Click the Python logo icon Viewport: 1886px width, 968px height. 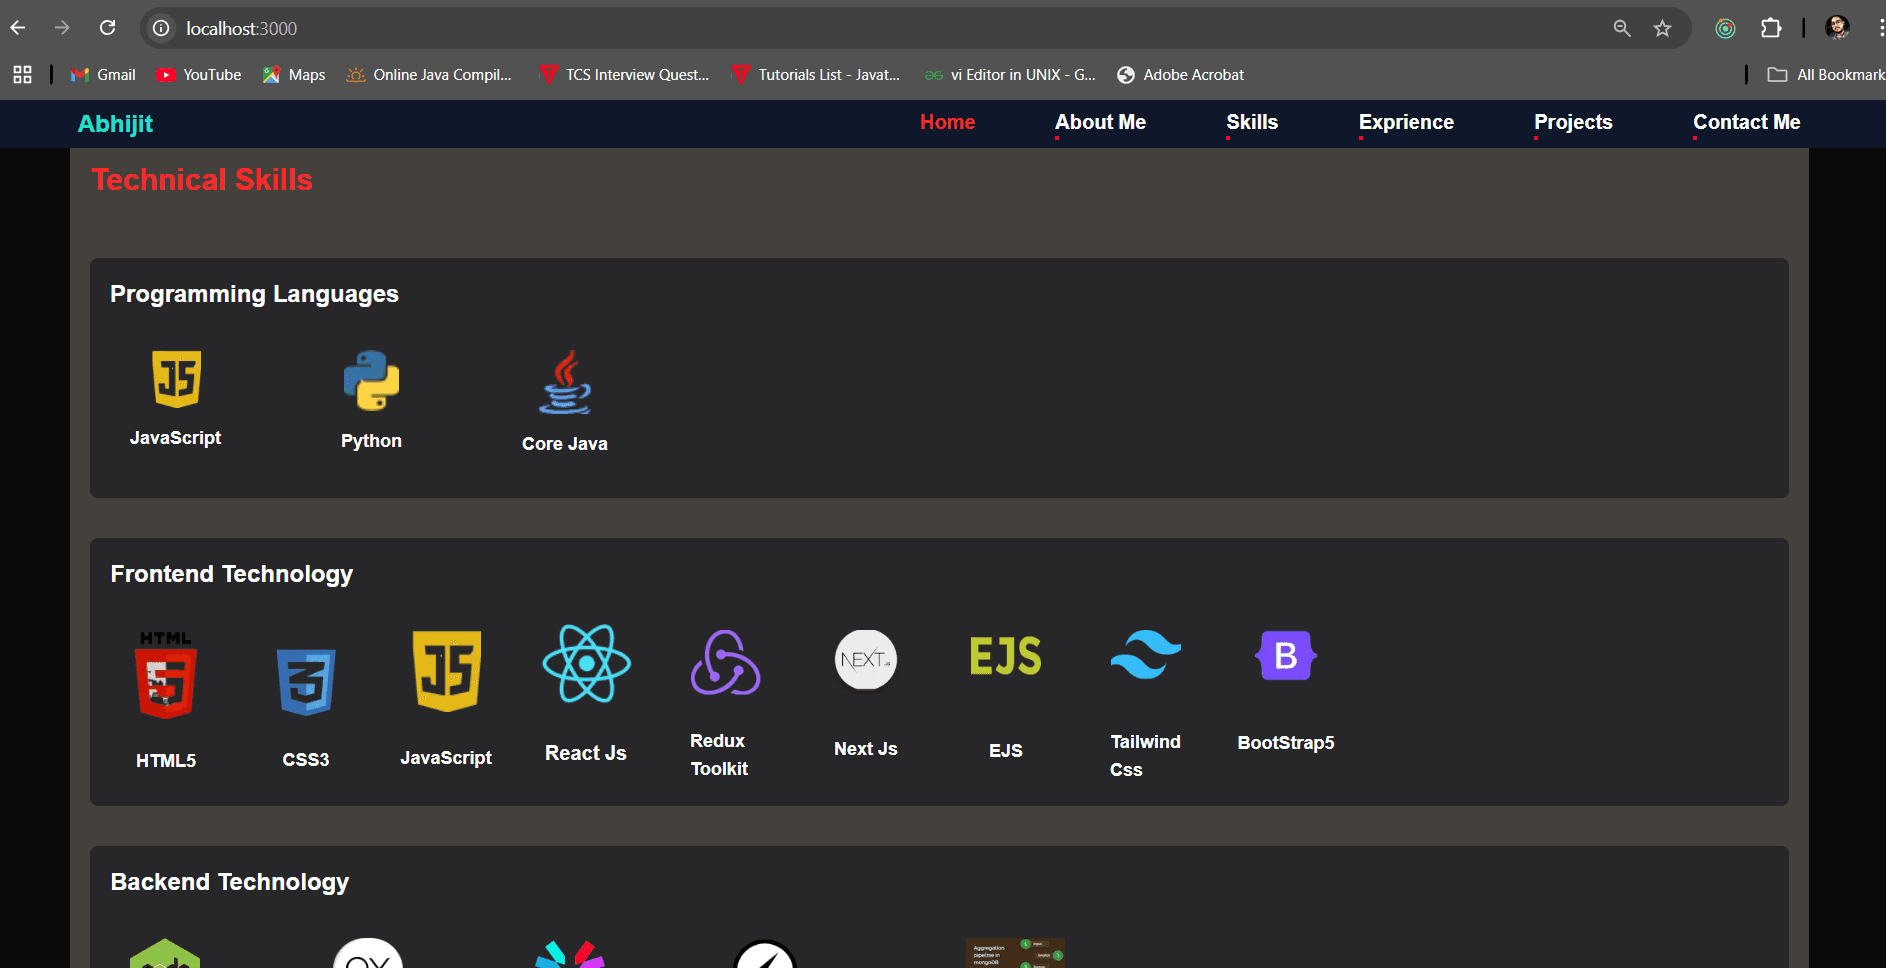372,381
